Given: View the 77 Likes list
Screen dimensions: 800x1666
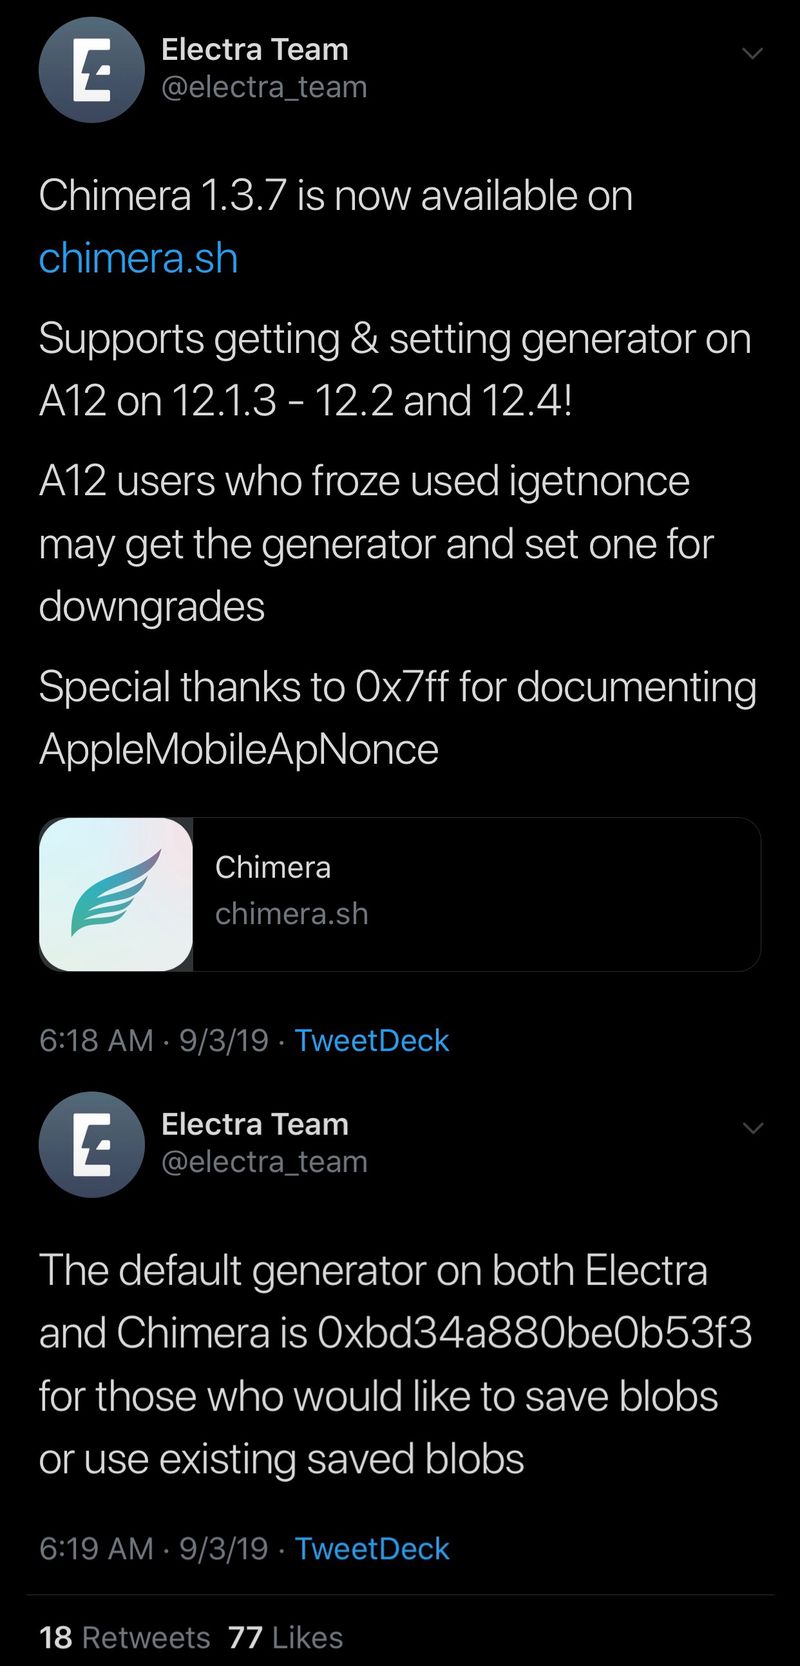Looking at the screenshot, I should tap(286, 1637).
